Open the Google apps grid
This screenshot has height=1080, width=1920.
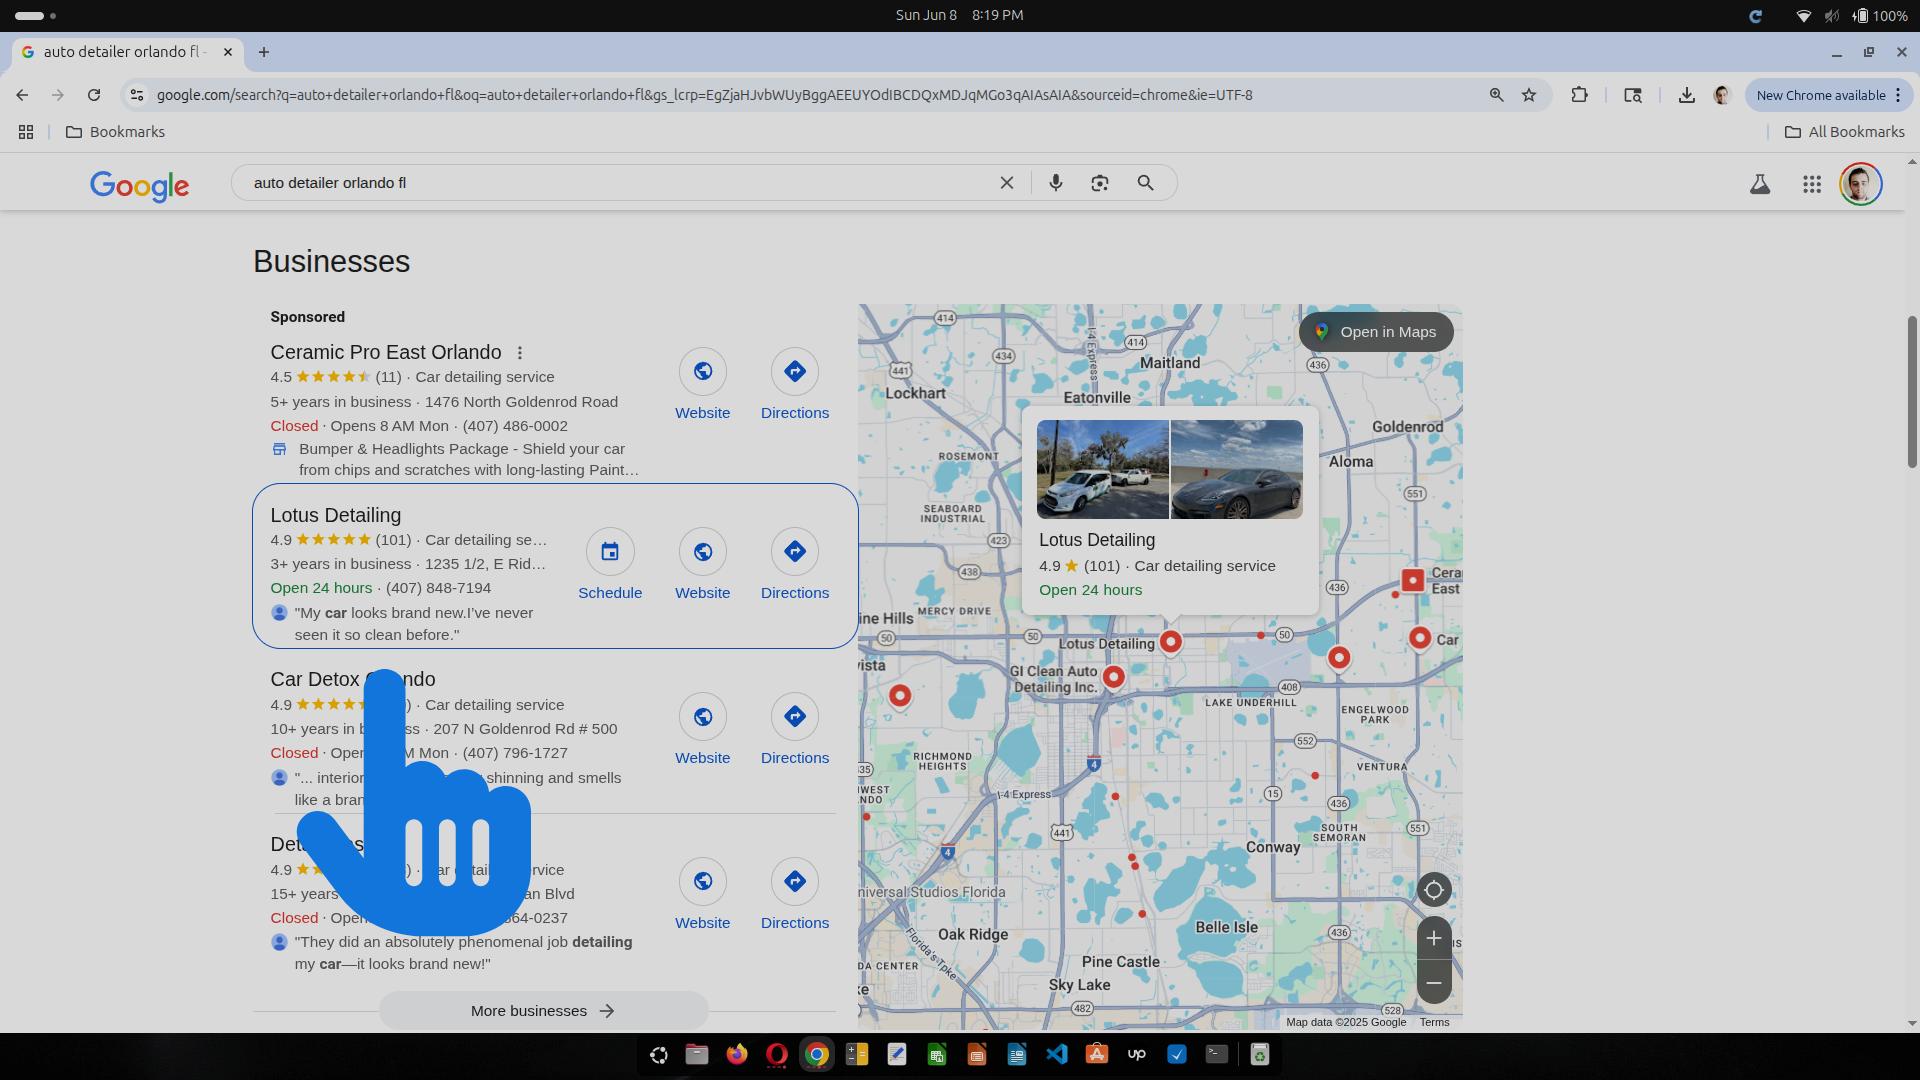point(1811,184)
